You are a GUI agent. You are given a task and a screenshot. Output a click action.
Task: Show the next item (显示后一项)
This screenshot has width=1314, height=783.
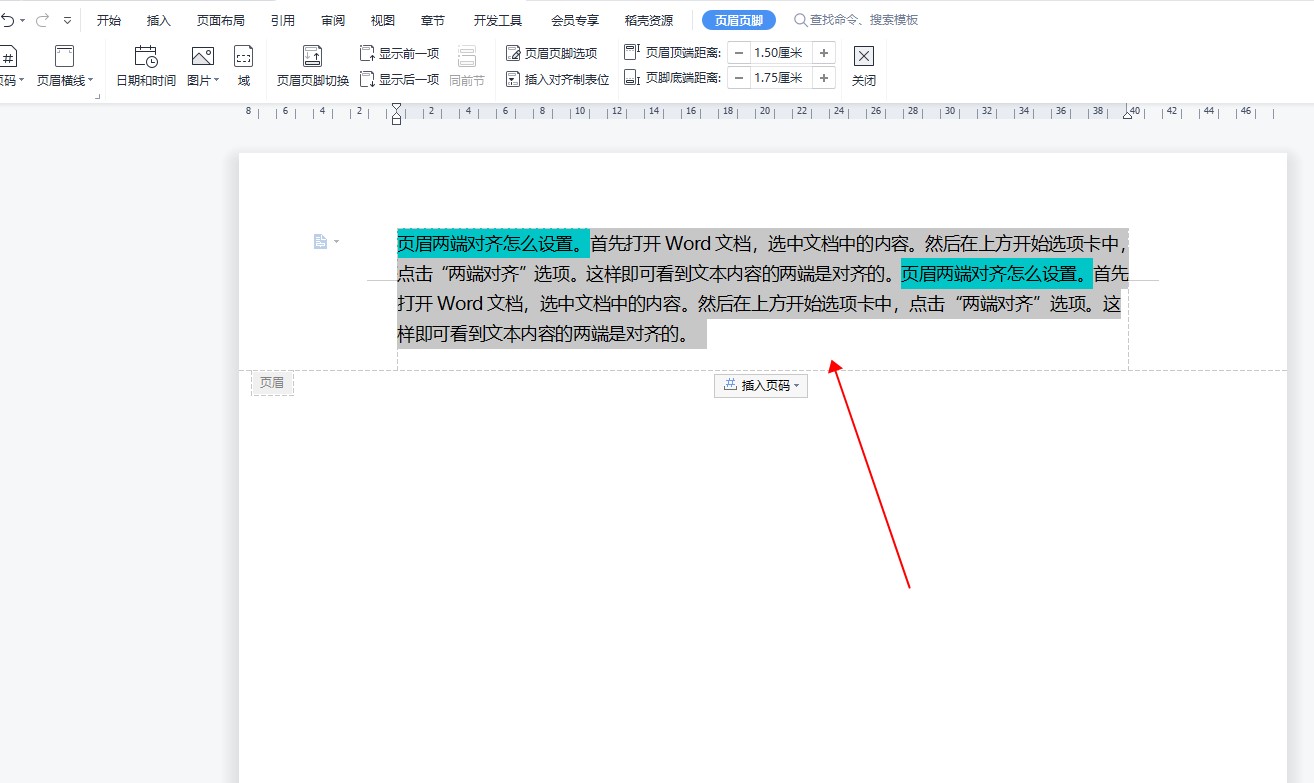tap(399, 79)
